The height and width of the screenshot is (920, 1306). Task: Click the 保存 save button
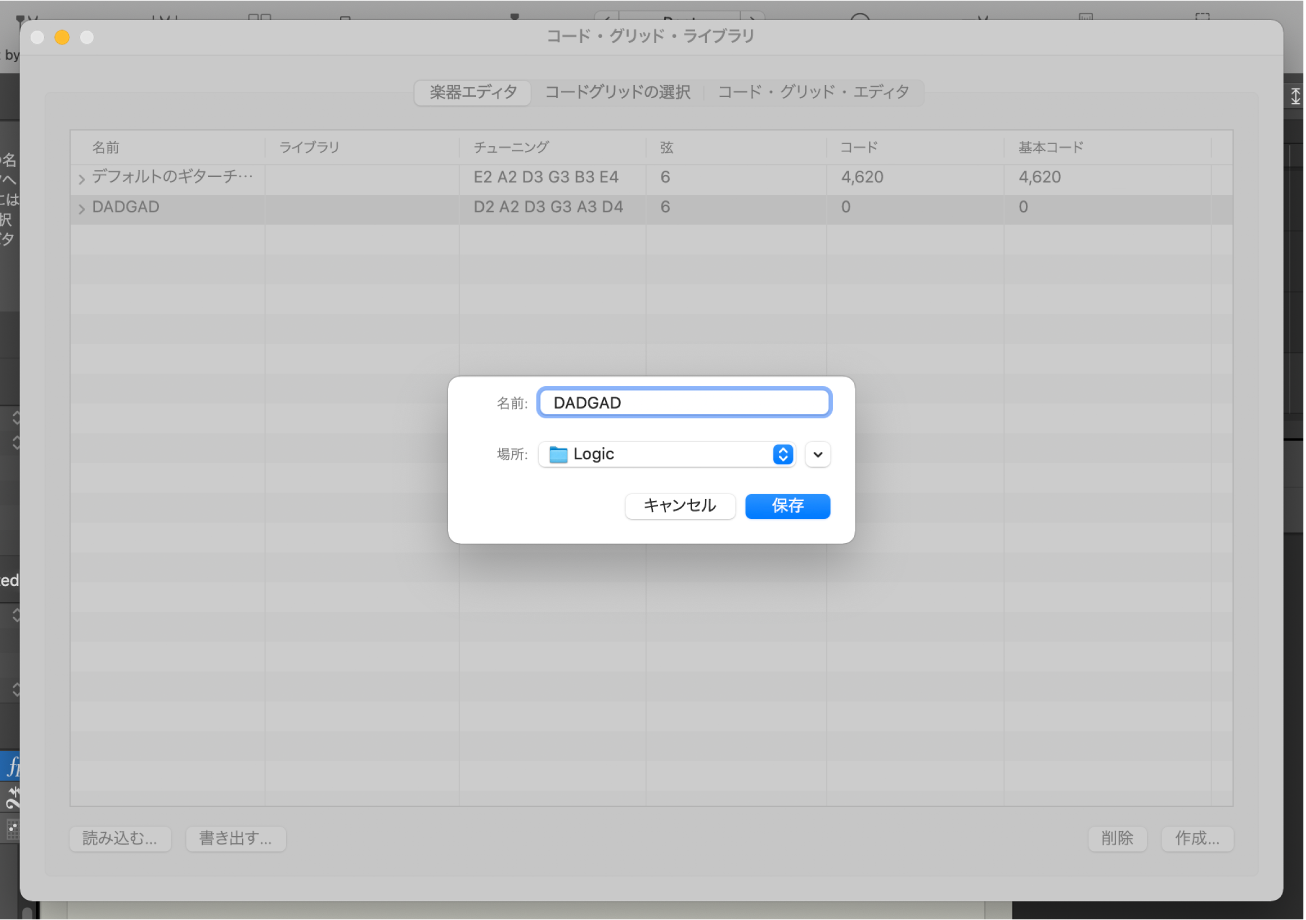coord(787,506)
